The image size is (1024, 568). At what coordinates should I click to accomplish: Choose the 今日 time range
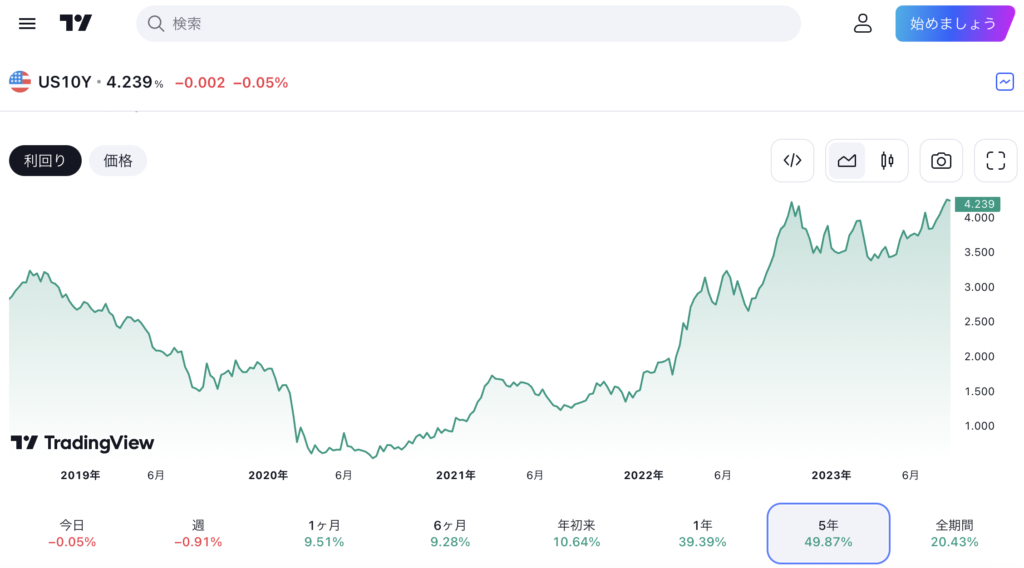point(72,533)
